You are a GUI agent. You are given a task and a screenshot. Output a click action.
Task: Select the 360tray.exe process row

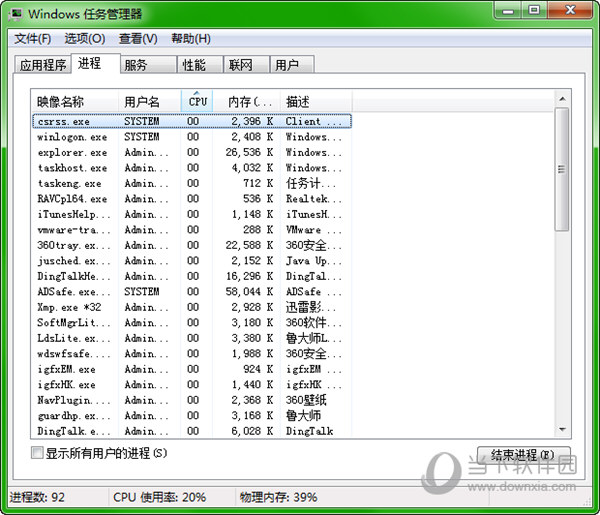[x=72, y=245]
